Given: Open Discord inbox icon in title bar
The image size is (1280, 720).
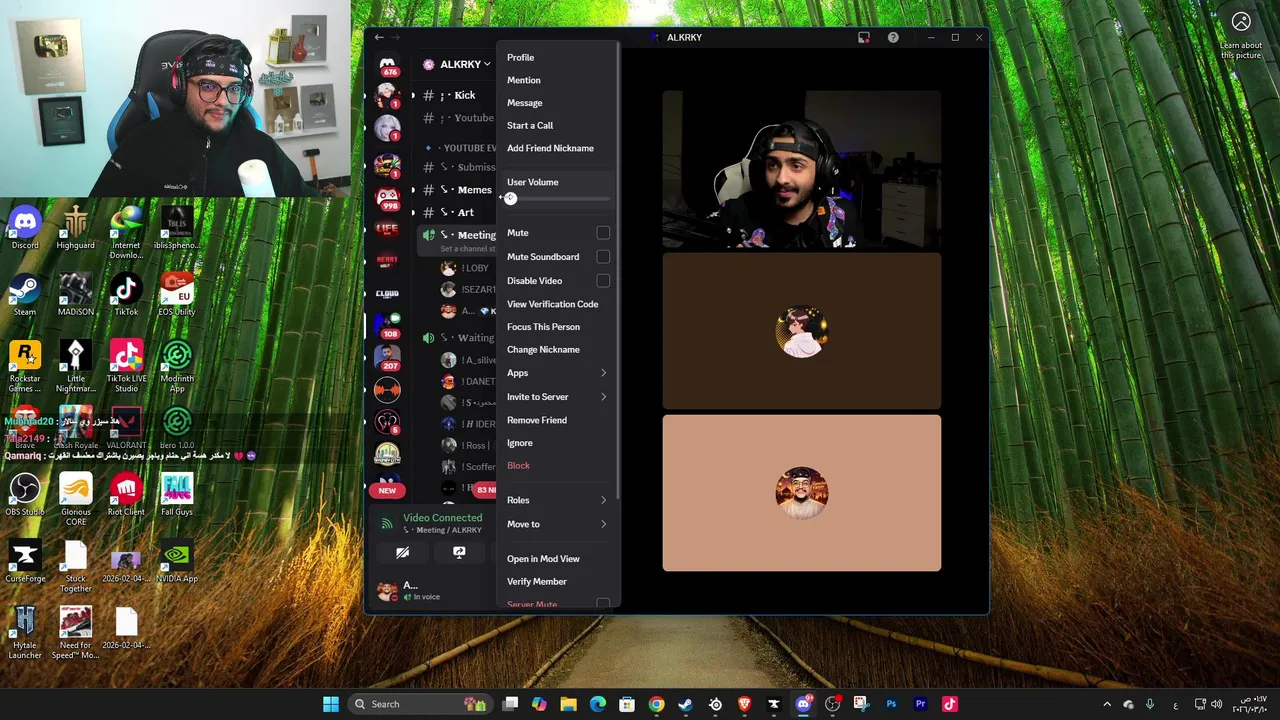Looking at the screenshot, I should [x=864, y=37].
